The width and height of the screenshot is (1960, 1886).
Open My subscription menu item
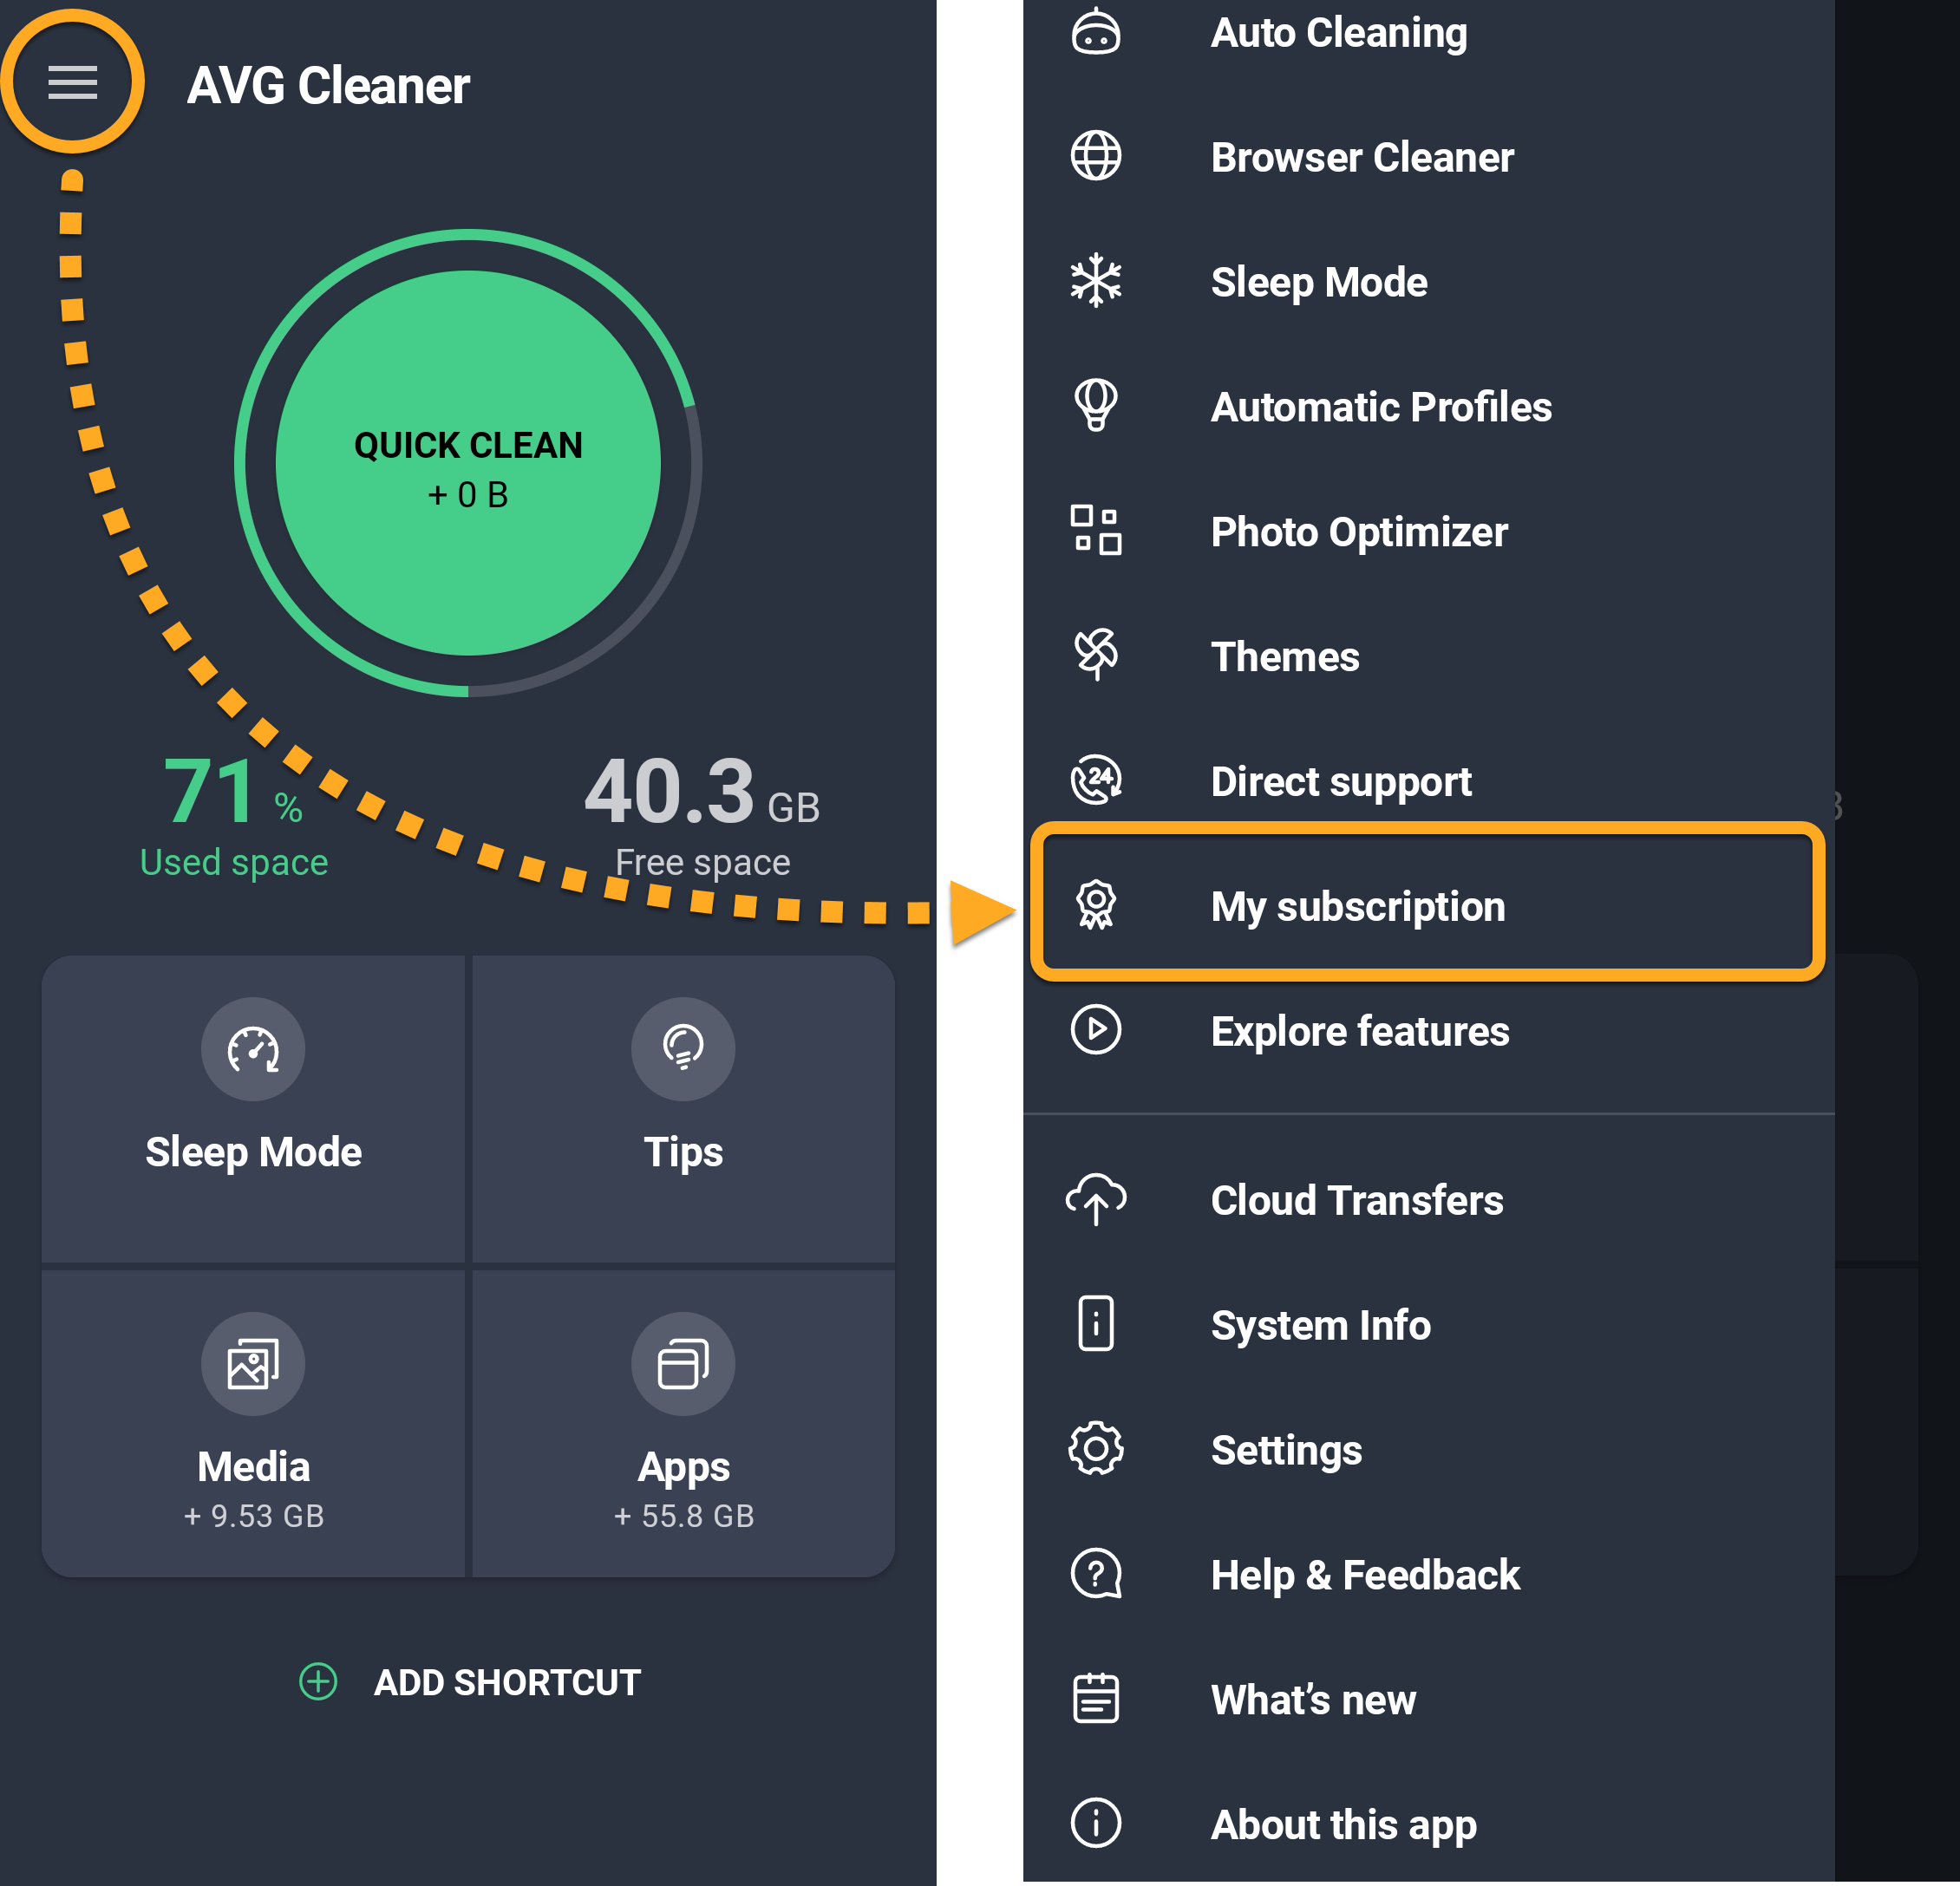1357,906
